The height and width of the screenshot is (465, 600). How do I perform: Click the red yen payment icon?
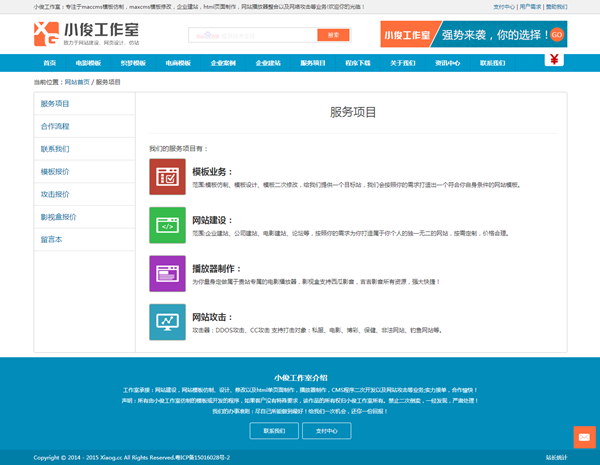pyautogui.click(x=554, y=59)
